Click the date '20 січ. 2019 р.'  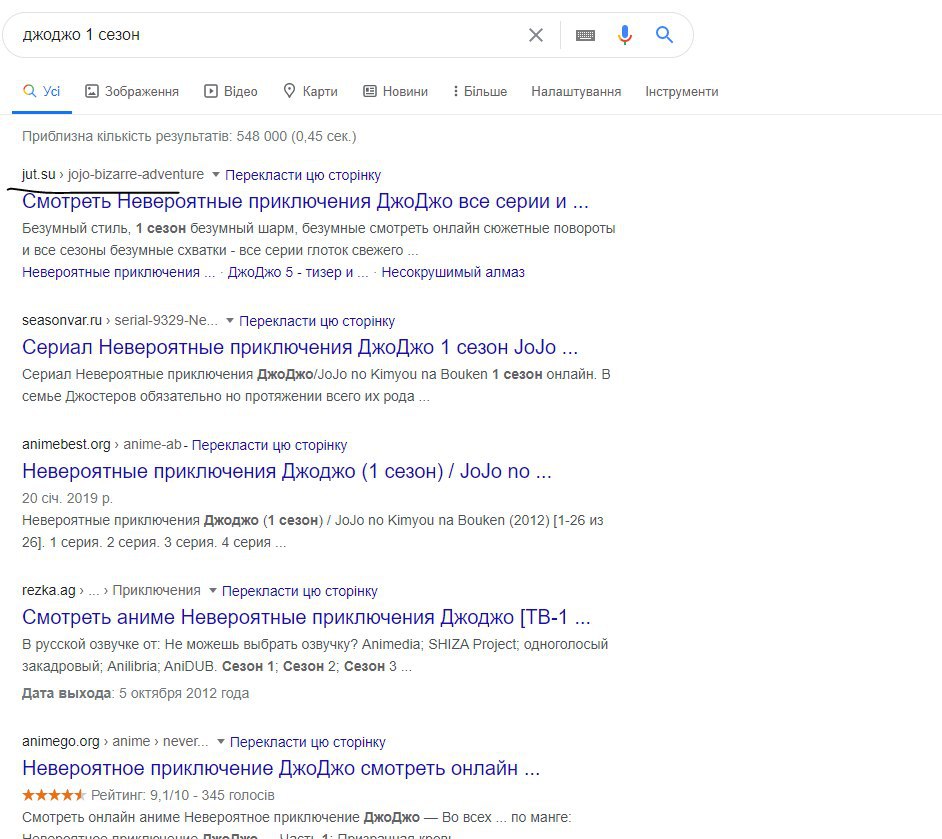[x=67, y=498]
